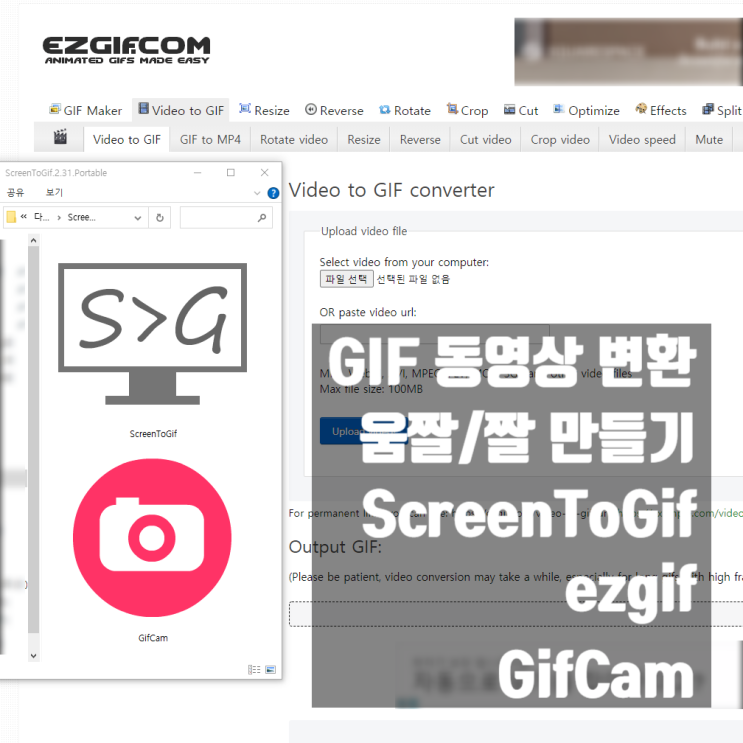Switch Explorer to large icons view

click(x=271, y=669)
